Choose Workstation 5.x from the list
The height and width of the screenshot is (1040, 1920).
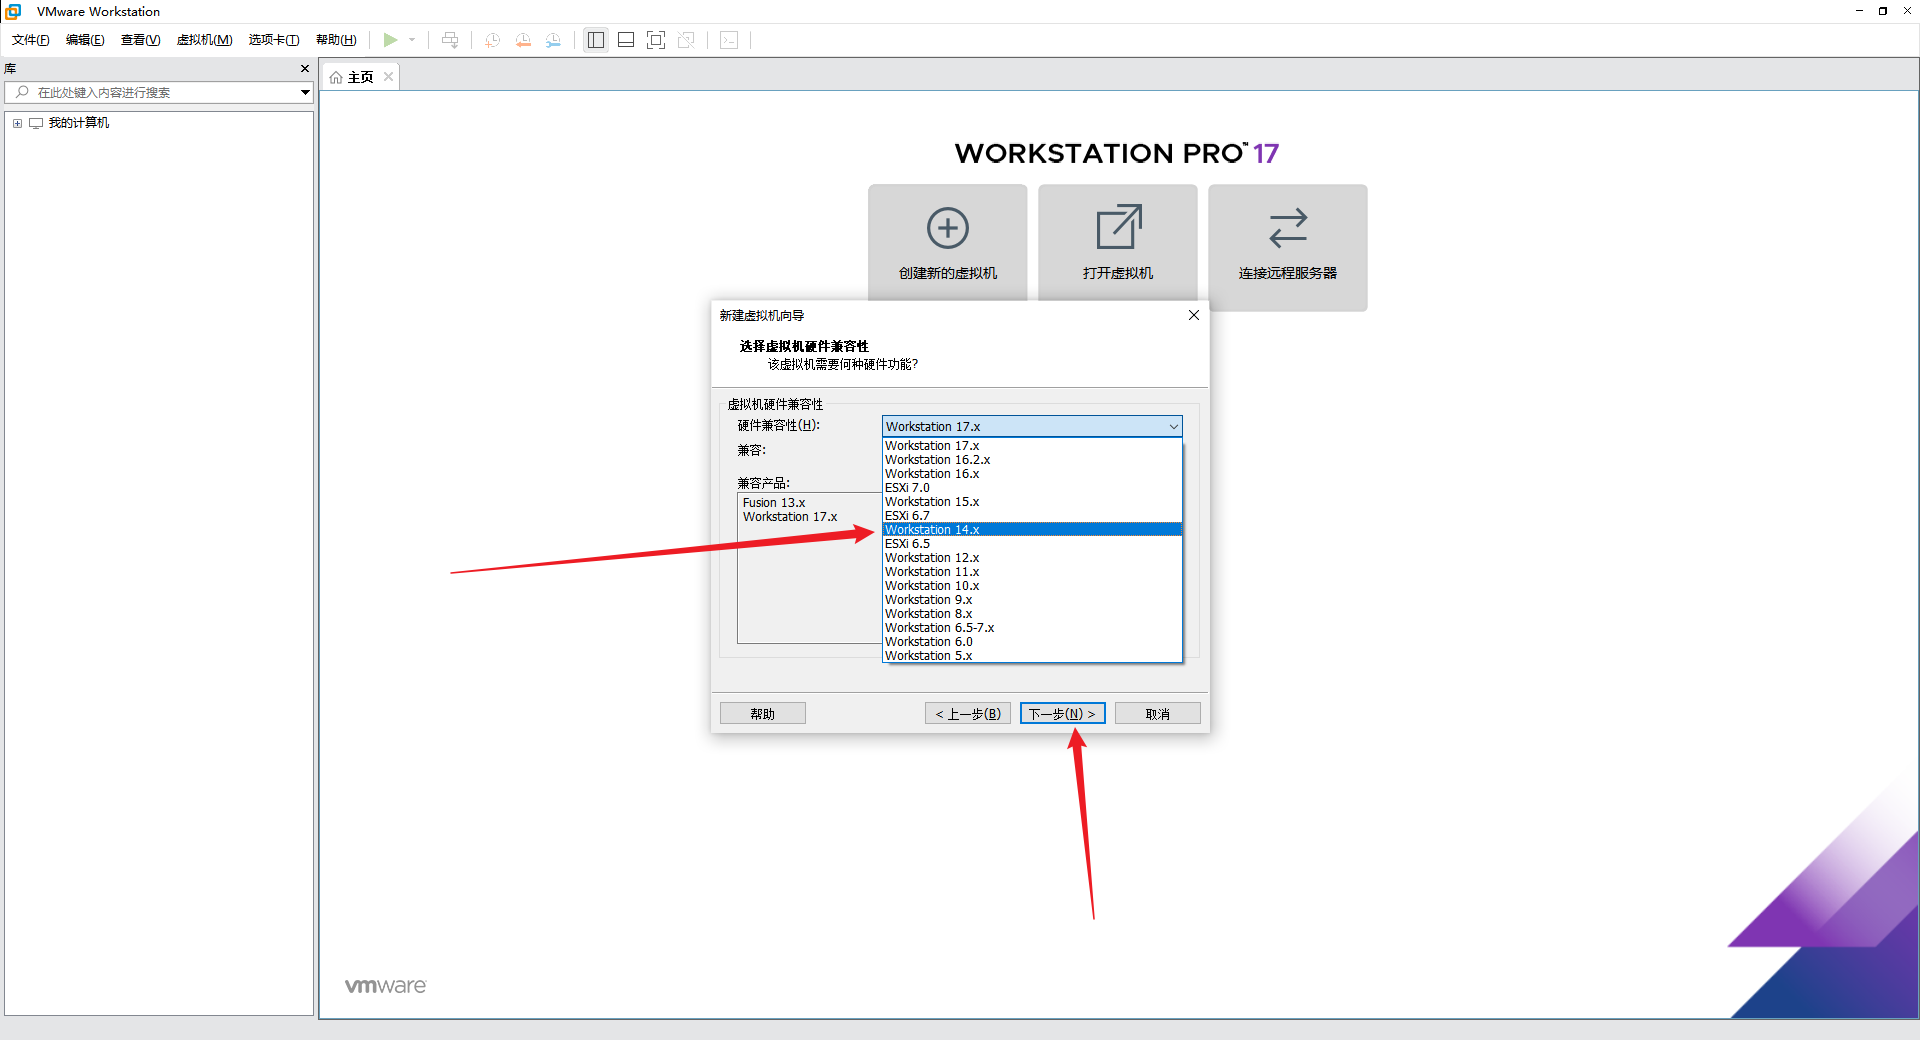(1032, 656)
